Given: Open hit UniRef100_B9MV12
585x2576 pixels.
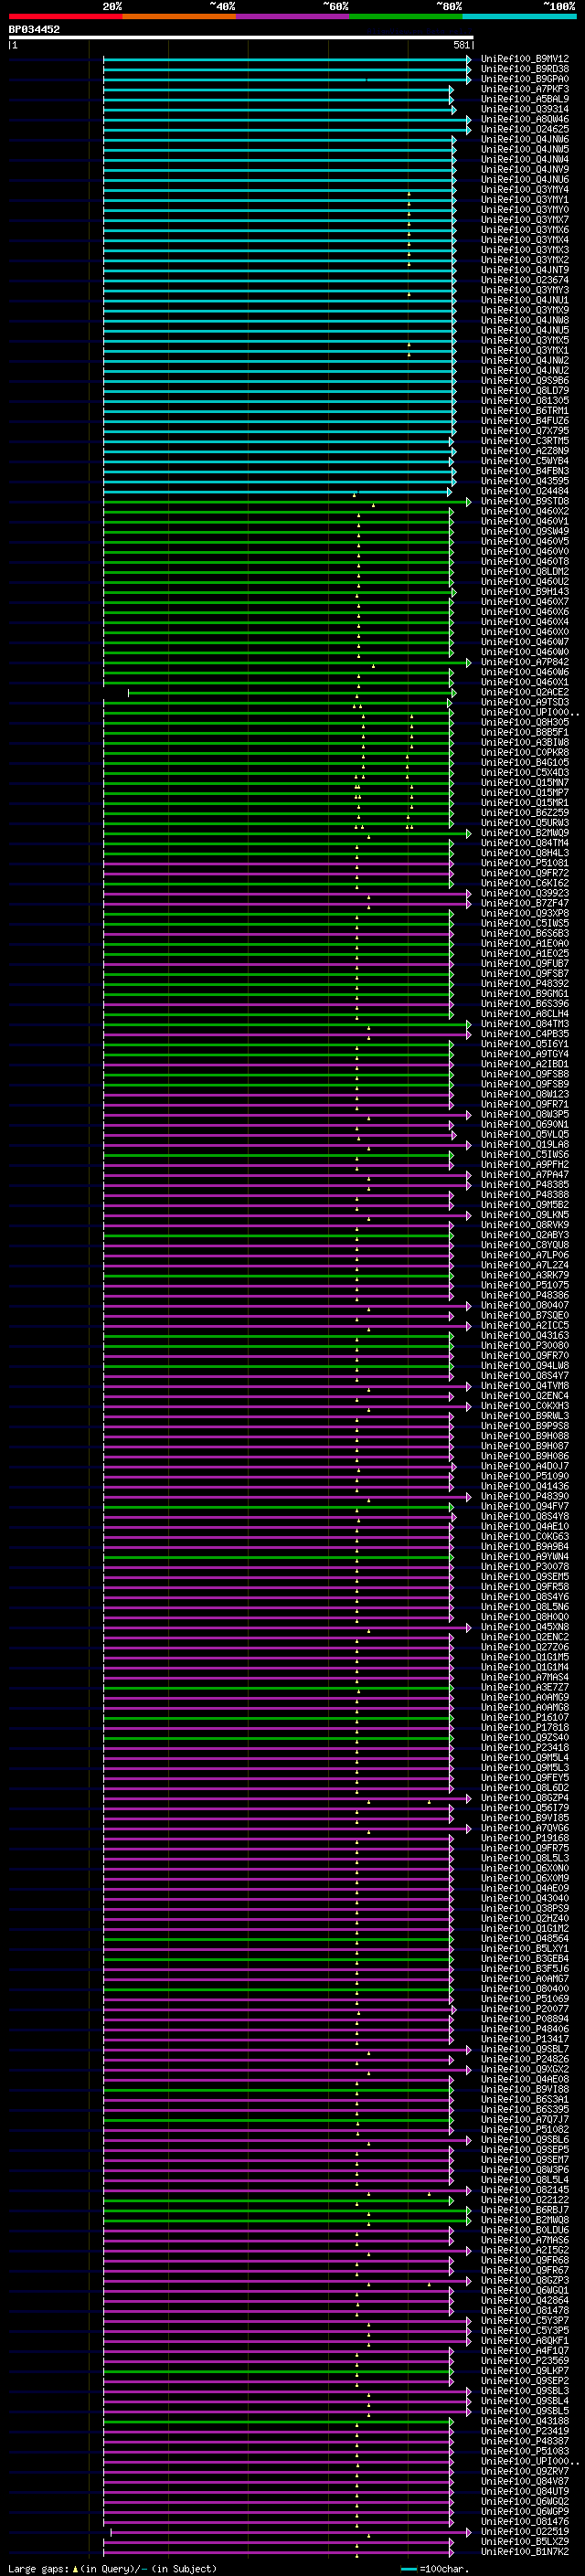Looking at the screenshot, I should pos(525,59).
